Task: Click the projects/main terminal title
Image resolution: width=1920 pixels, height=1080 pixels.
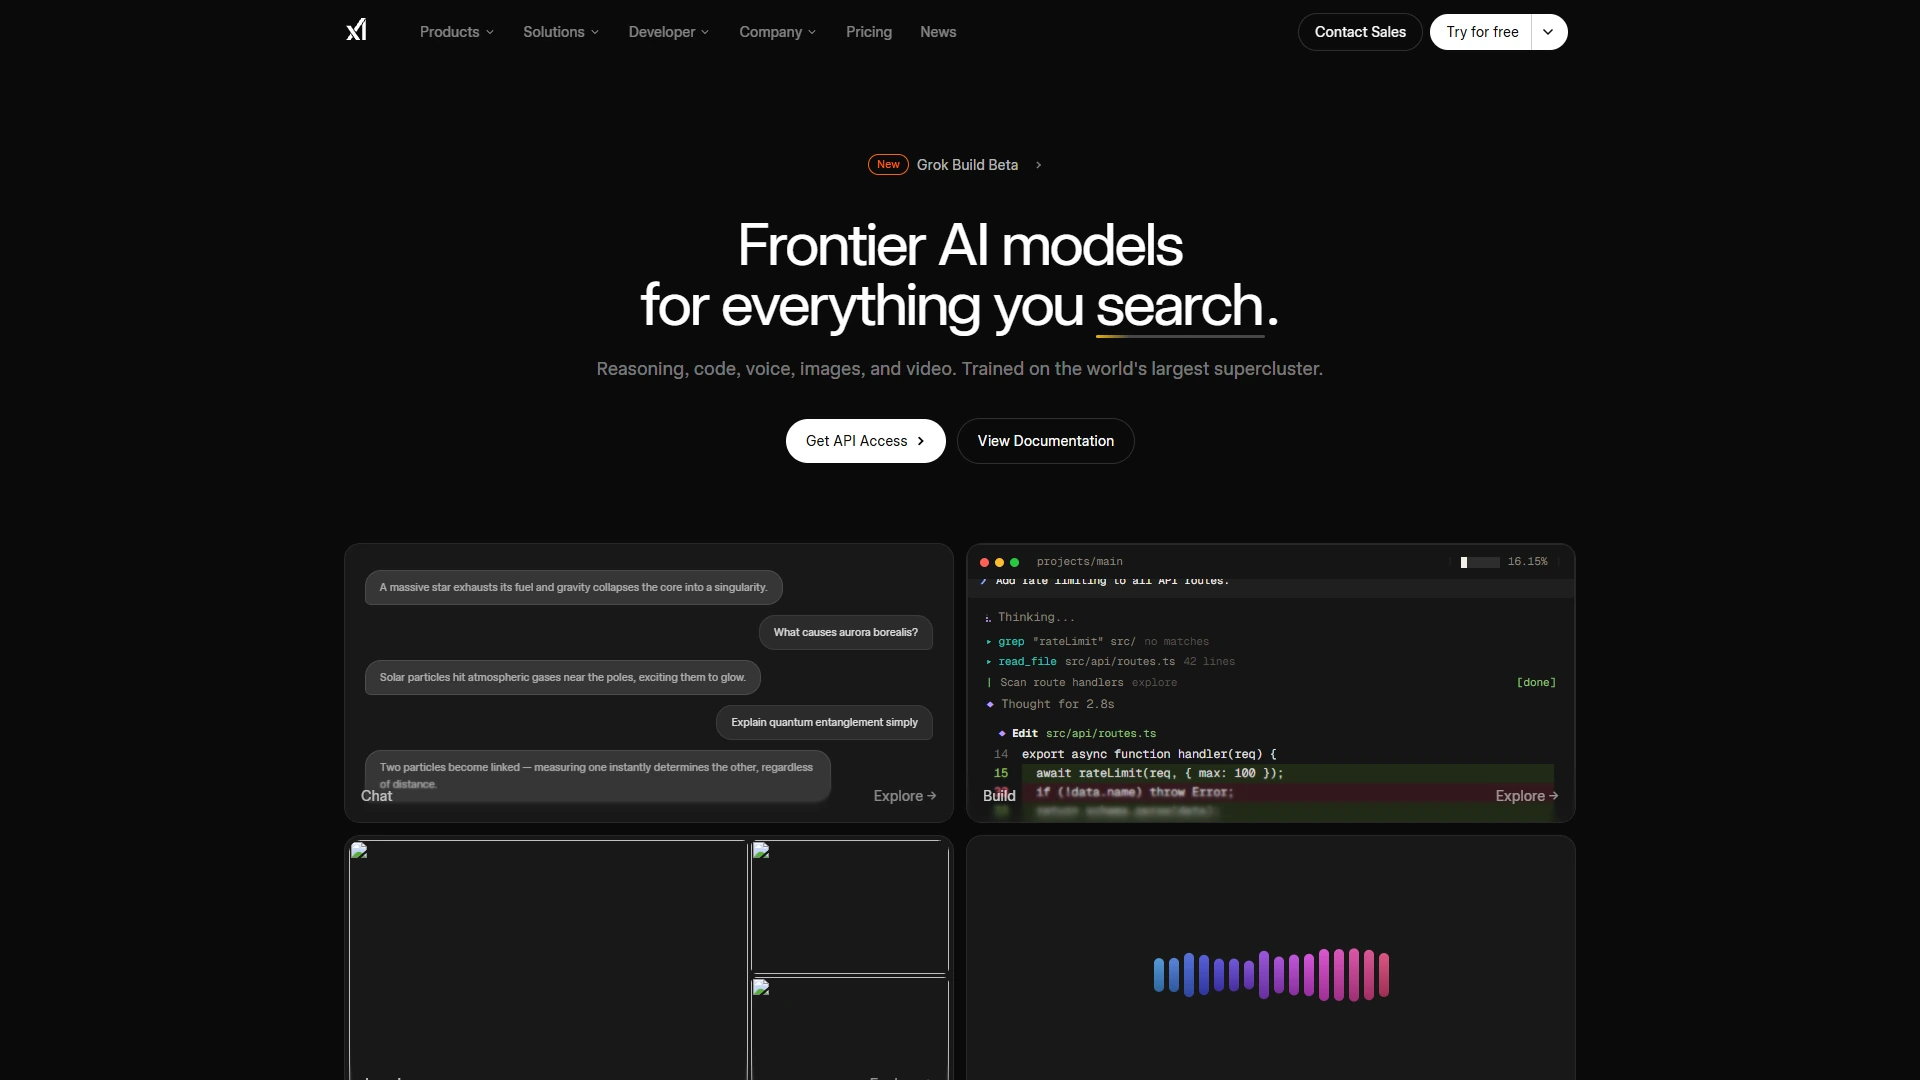Action: click(1079, 562)
